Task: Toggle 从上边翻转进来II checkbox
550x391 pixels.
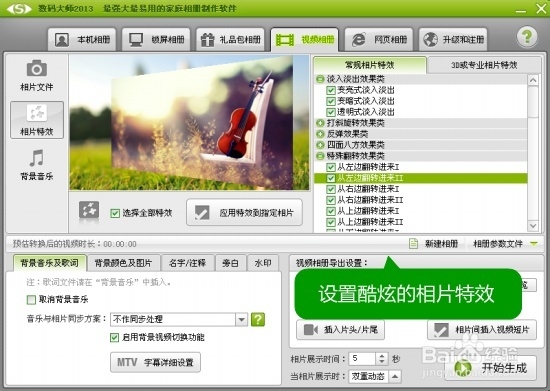Action: coord(330,222)
